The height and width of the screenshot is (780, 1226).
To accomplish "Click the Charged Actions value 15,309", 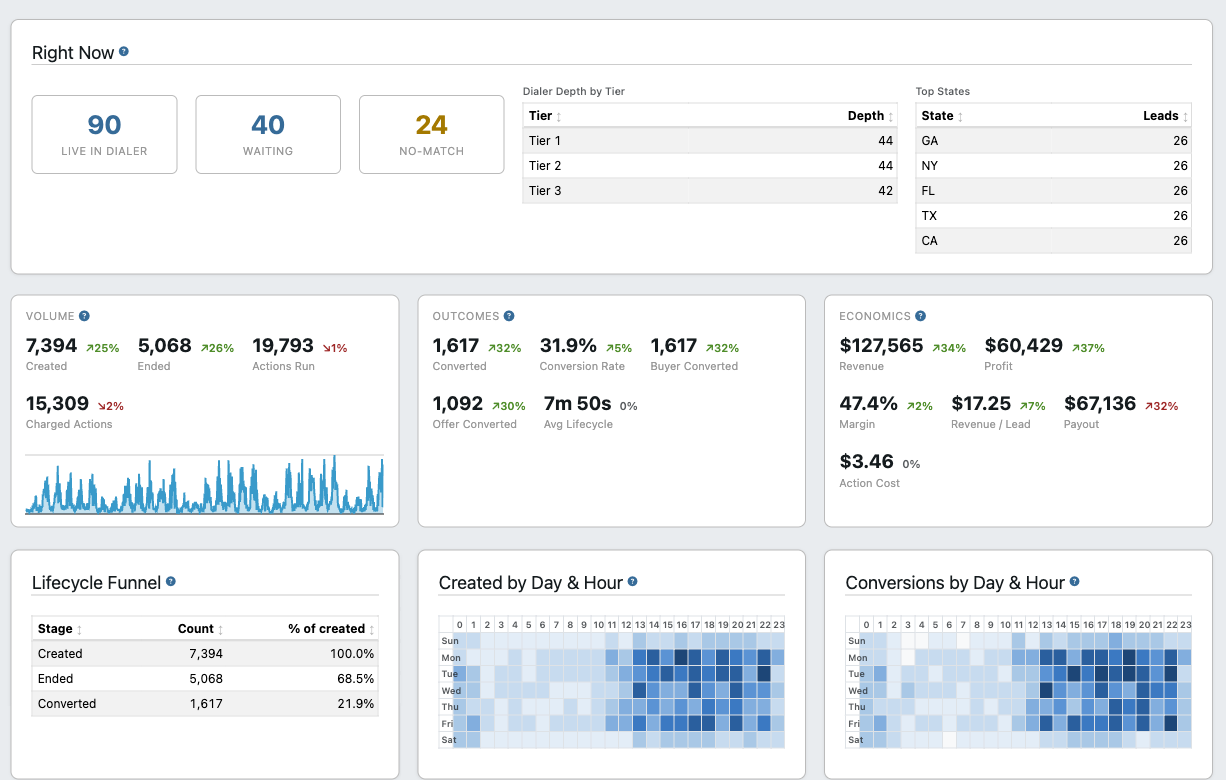I will click(x=57, y=404).
